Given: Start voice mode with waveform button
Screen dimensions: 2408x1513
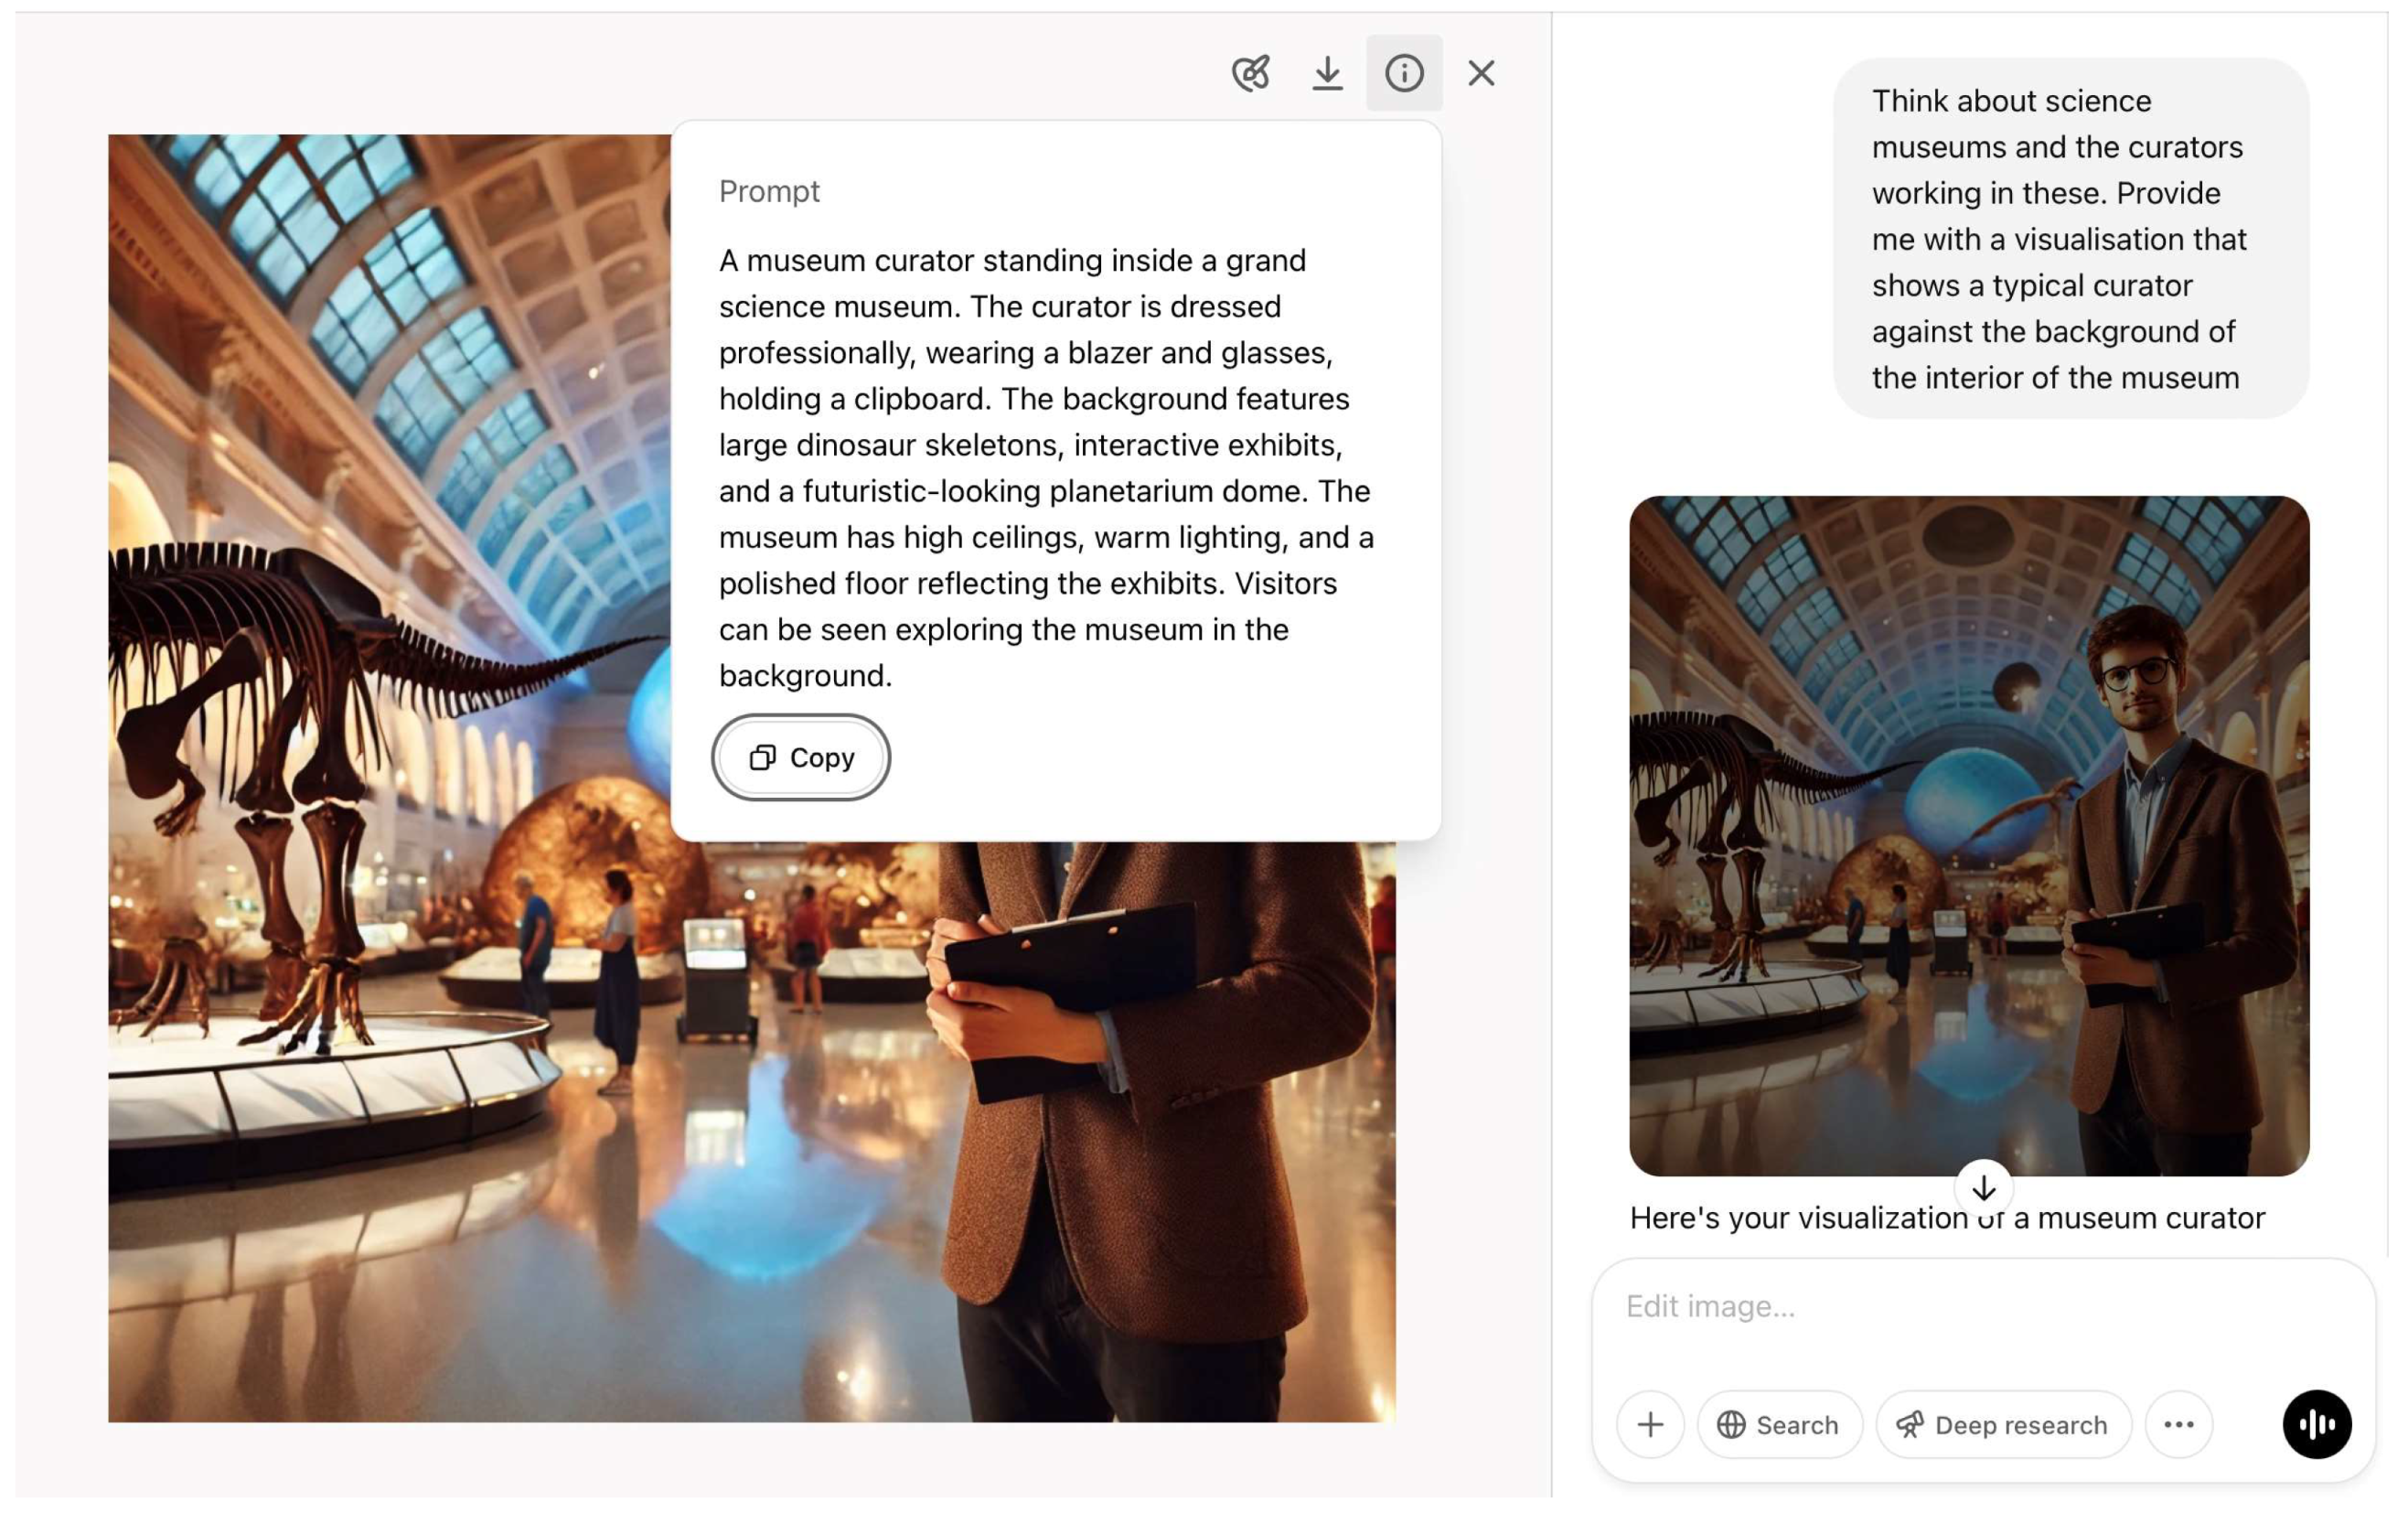Looking at the screenshot, I should coord(2316,1424).
